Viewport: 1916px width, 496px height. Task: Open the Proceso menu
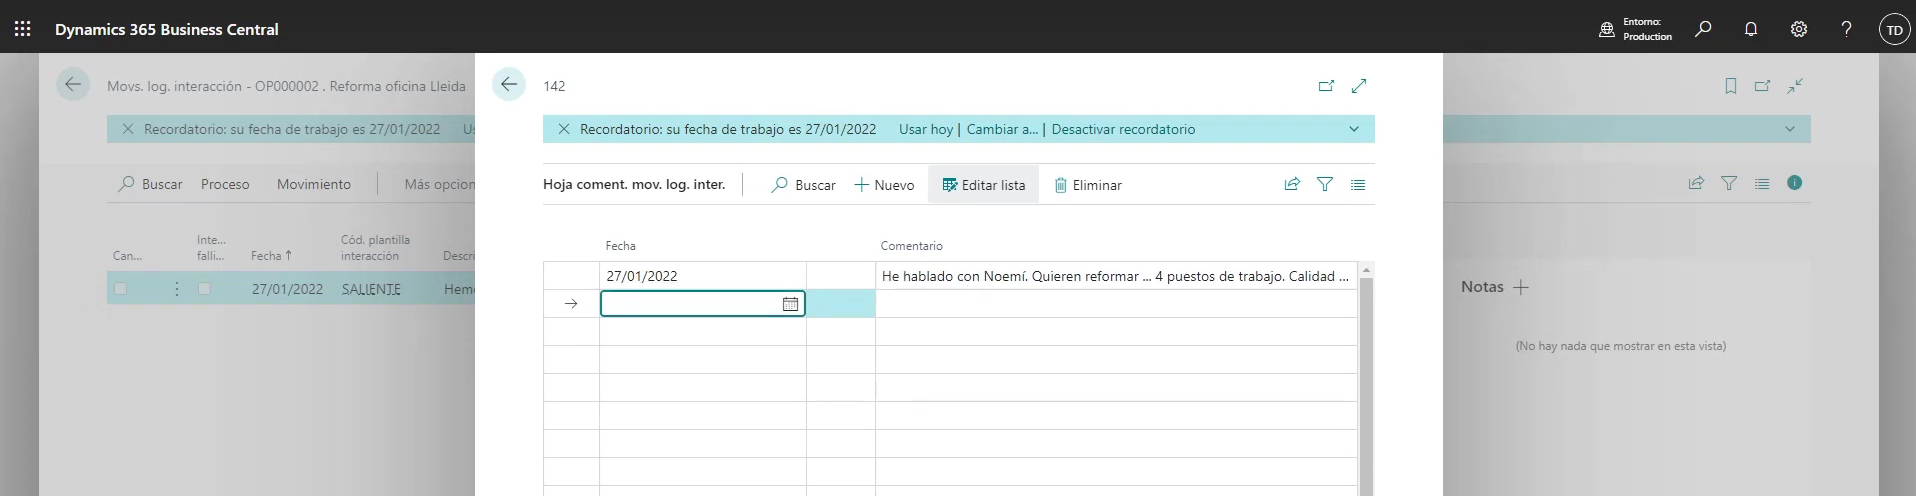click(225, 184)
